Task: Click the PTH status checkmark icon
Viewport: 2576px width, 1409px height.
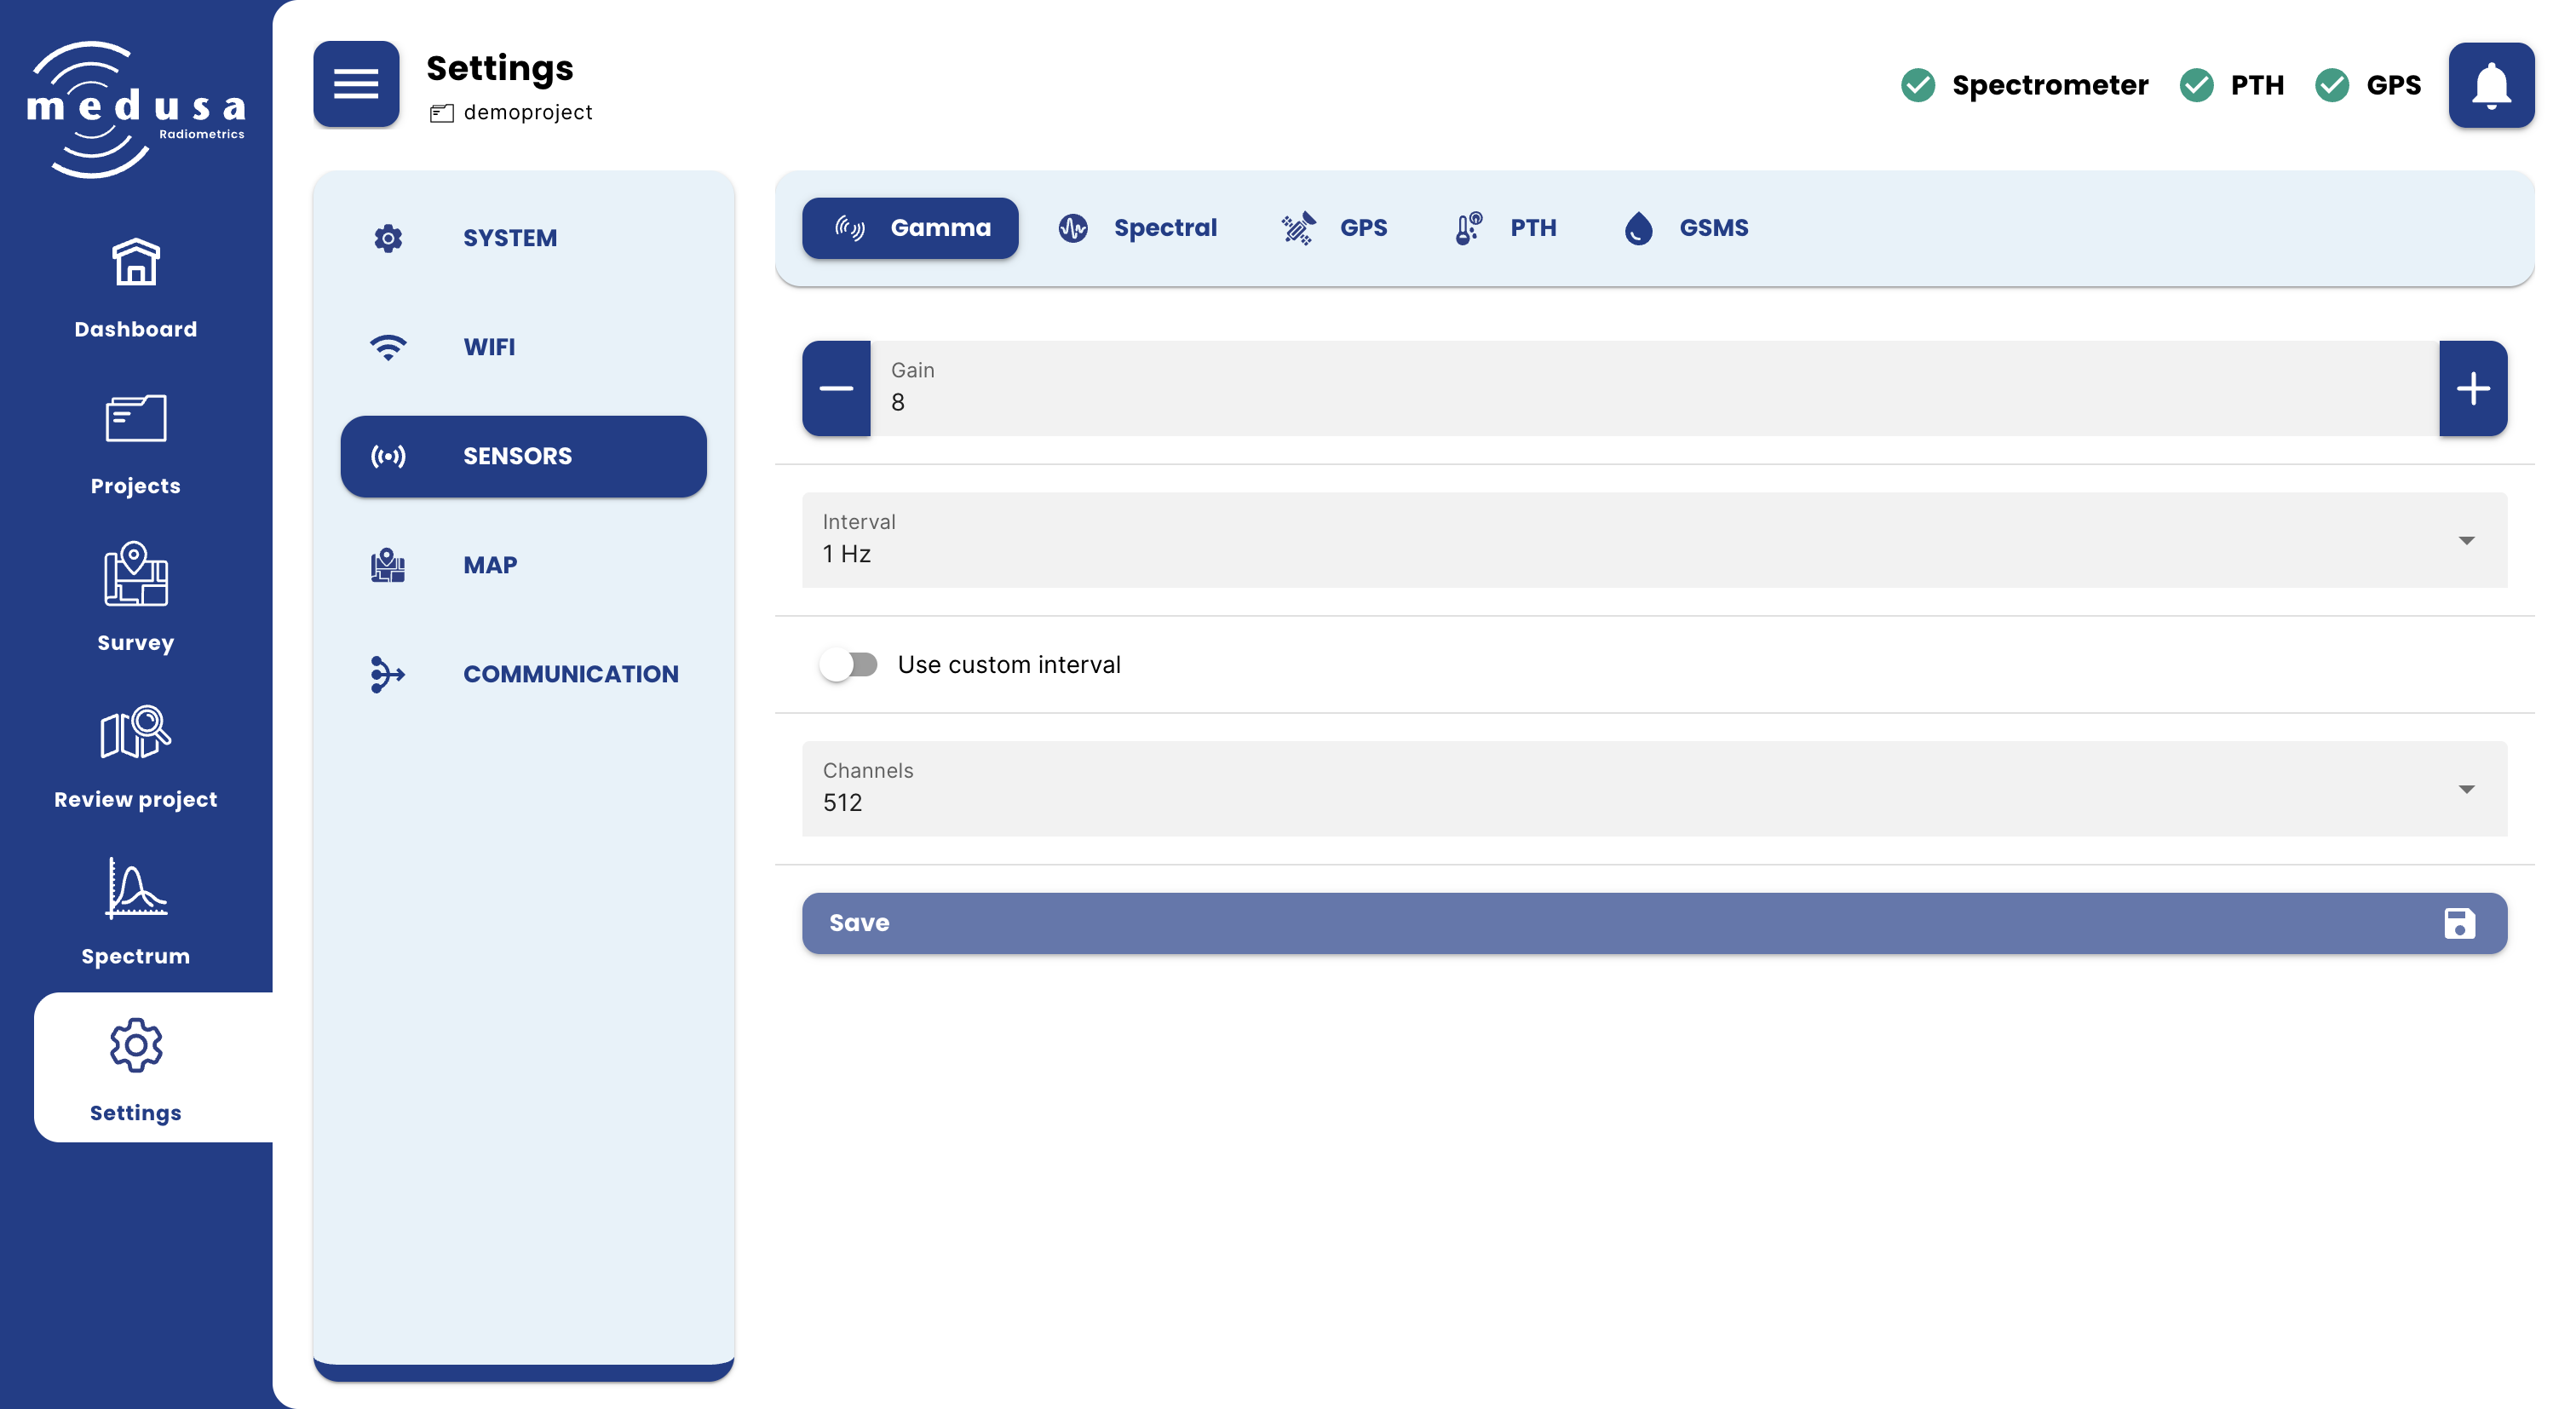Action: pyautogui.click(x=2197, y=85)
